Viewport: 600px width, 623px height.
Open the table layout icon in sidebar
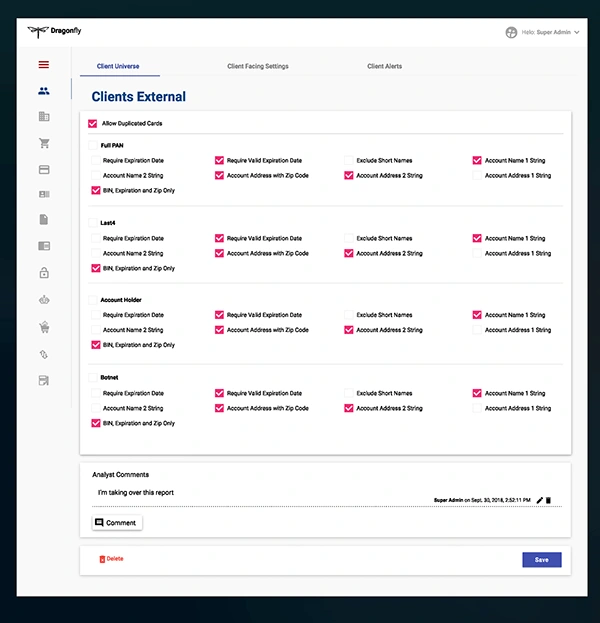[44, 246]
